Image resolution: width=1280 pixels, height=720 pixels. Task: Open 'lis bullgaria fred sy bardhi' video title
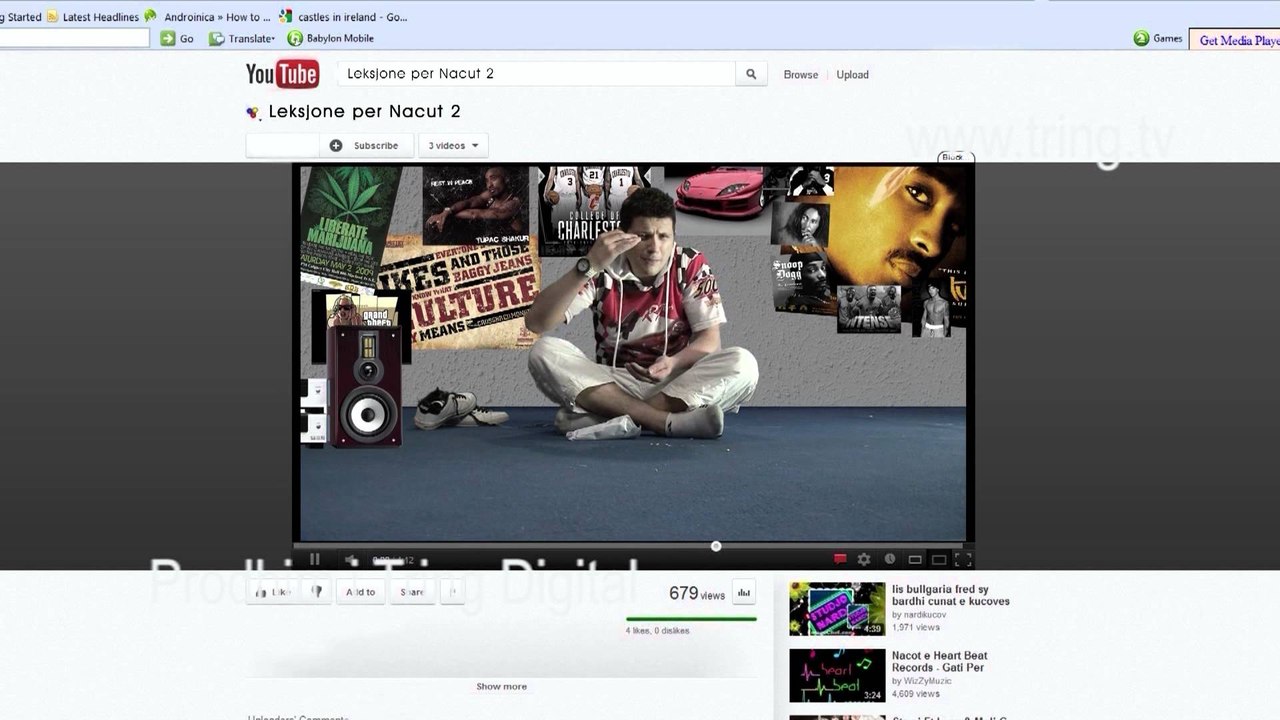951,595
